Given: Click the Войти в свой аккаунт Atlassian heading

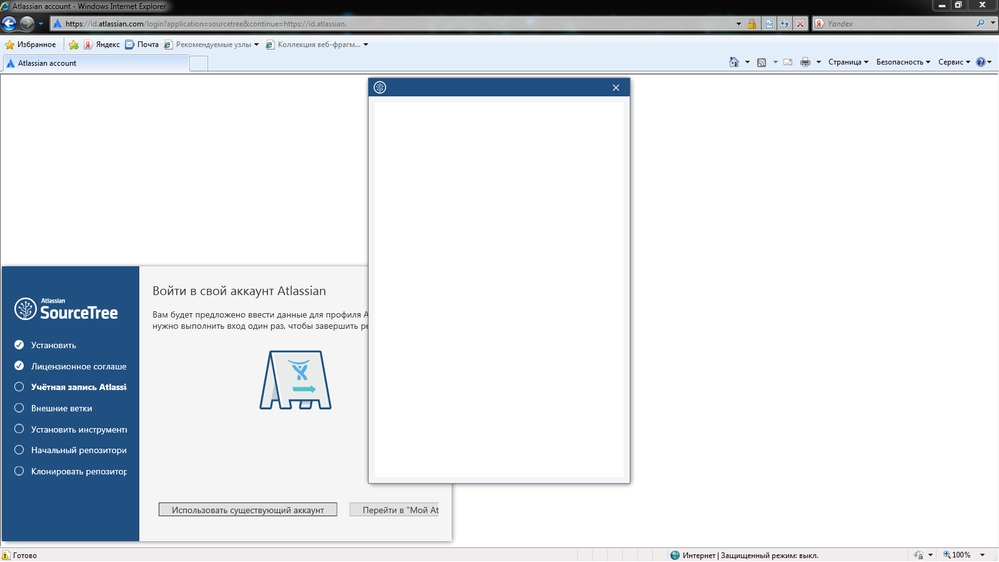Looking at the screenshot, I should pyautogui.click(x=239, y=291).
